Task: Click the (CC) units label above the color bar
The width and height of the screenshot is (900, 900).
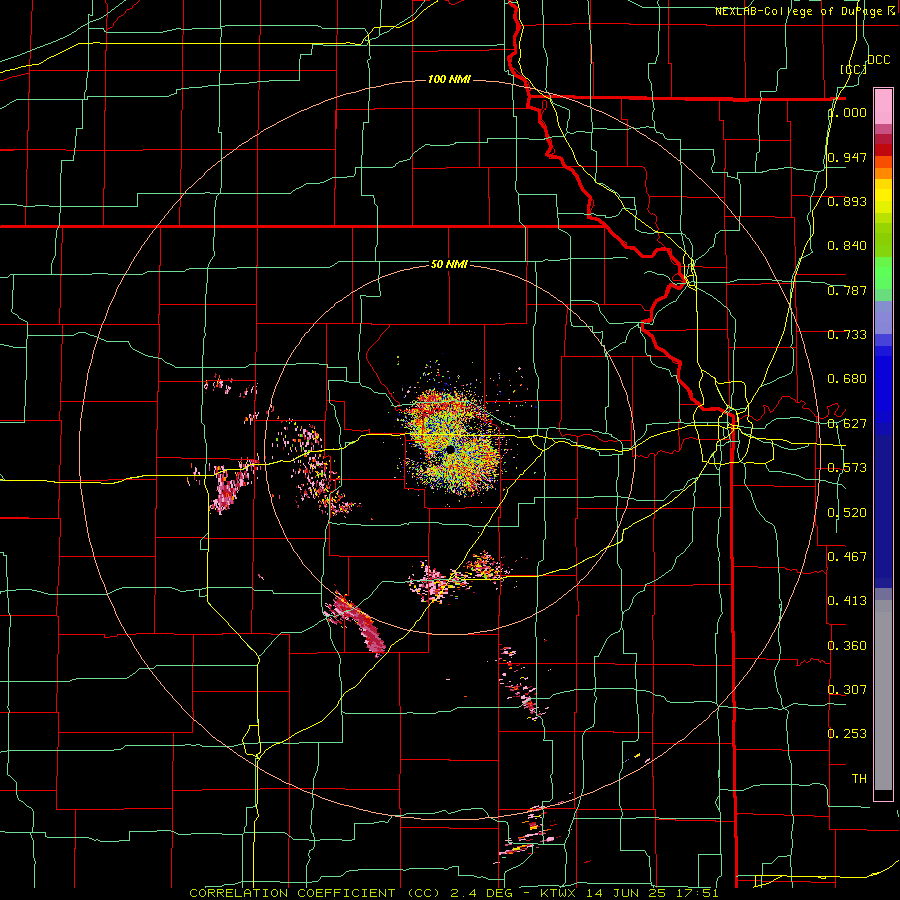Action: tap(853, 69)
